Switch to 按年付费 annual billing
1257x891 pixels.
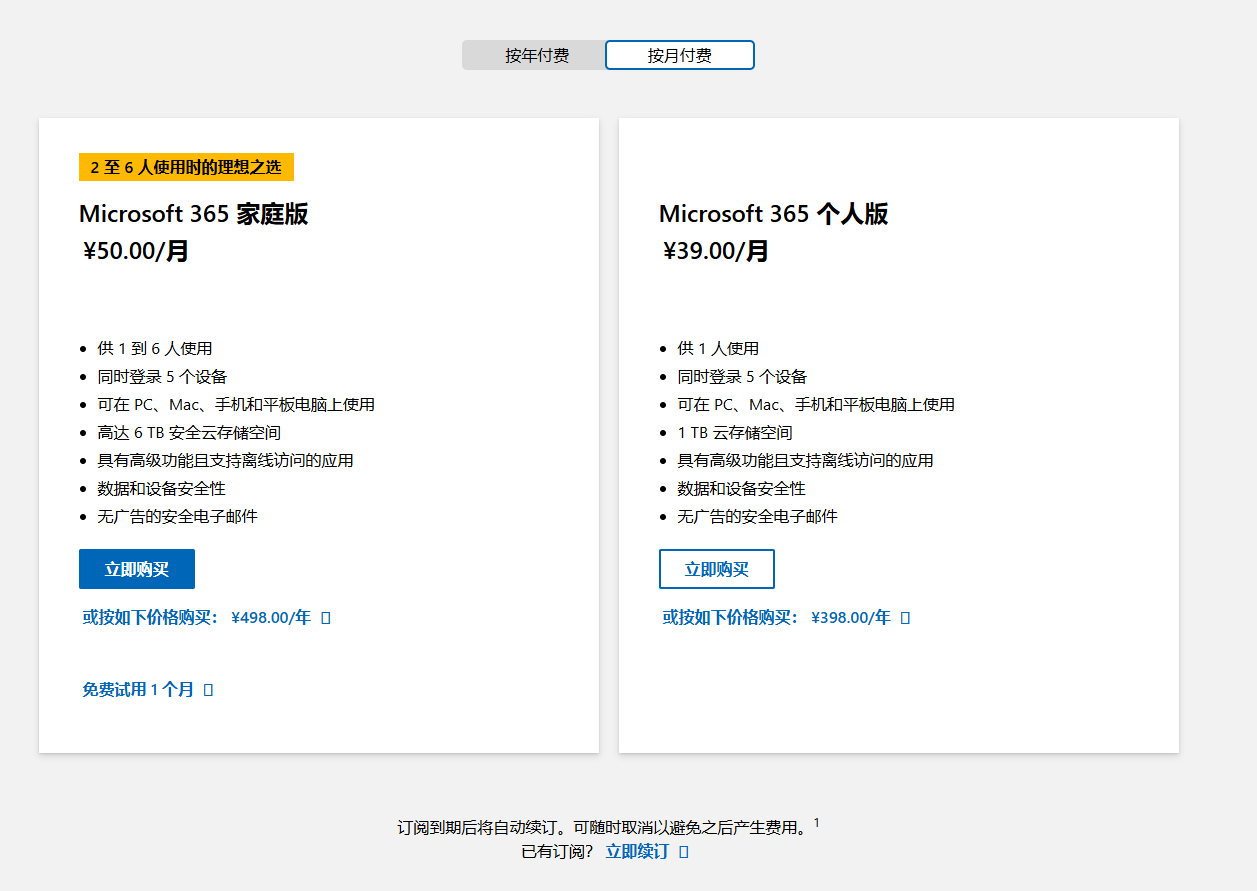coord(535,55)
